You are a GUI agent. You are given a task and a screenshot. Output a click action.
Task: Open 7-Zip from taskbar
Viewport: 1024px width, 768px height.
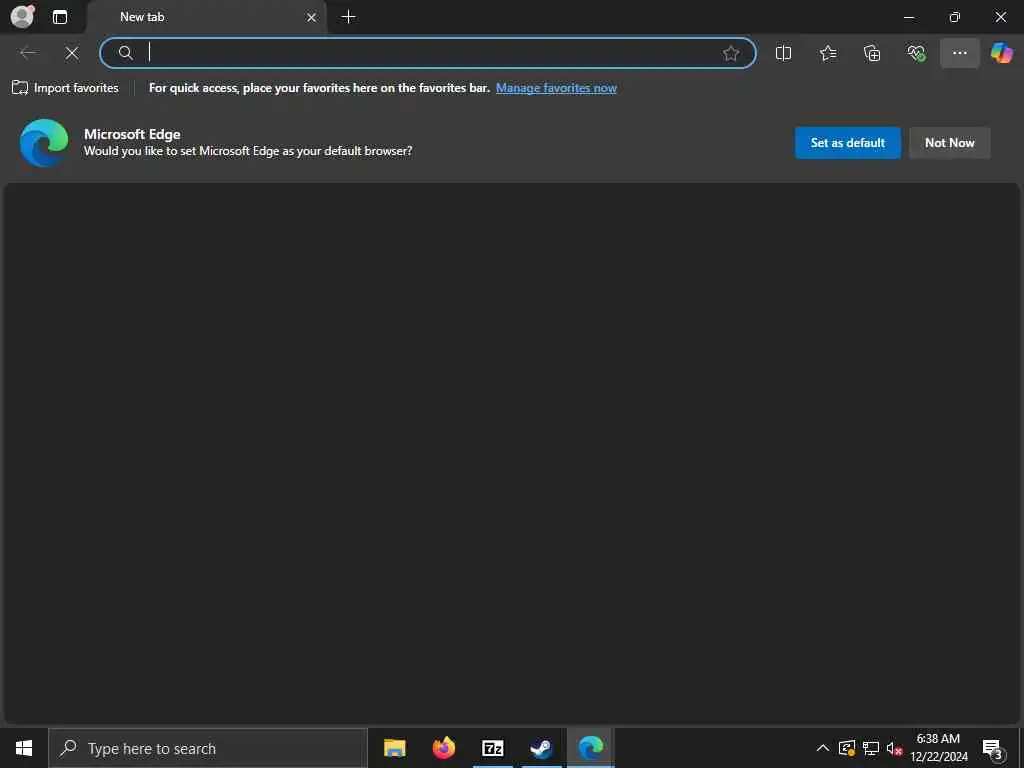point(492,748)
